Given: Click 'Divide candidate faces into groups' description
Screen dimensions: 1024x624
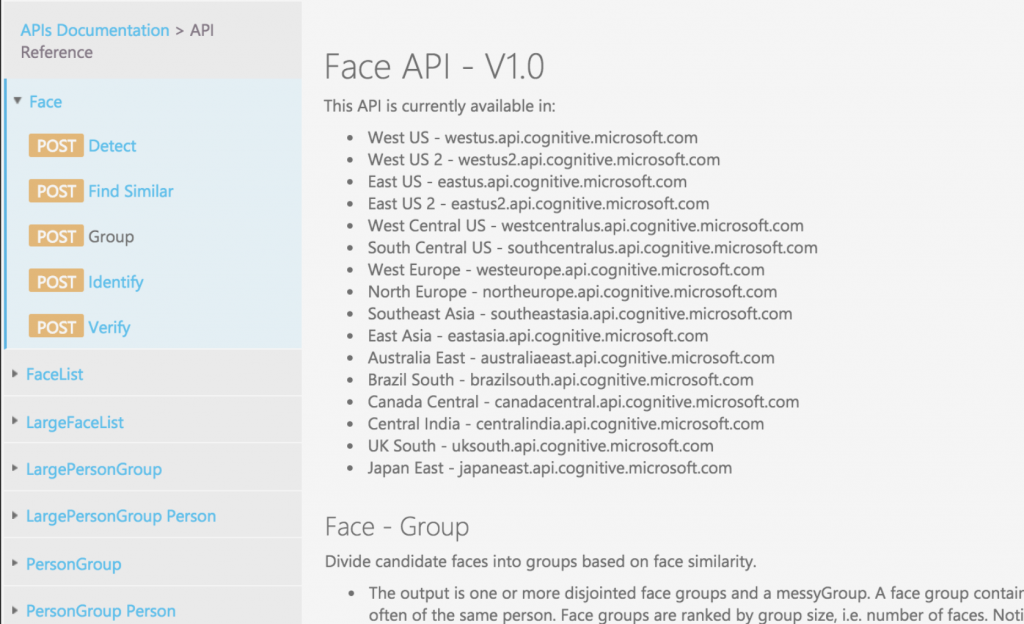Looking at the screenshot, I should coord(540,562).
